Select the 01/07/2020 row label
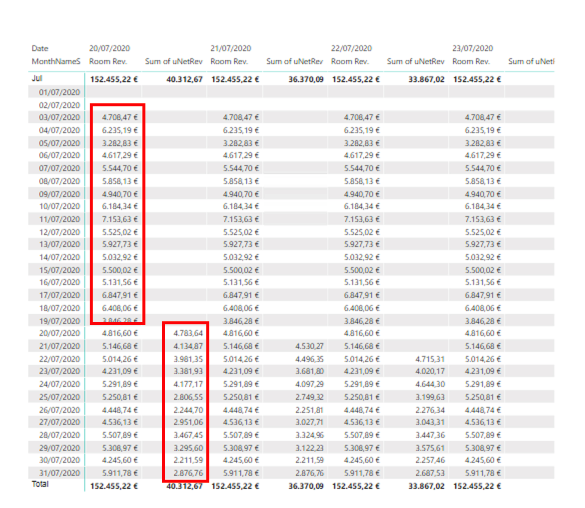 click(x=59, y=92)
